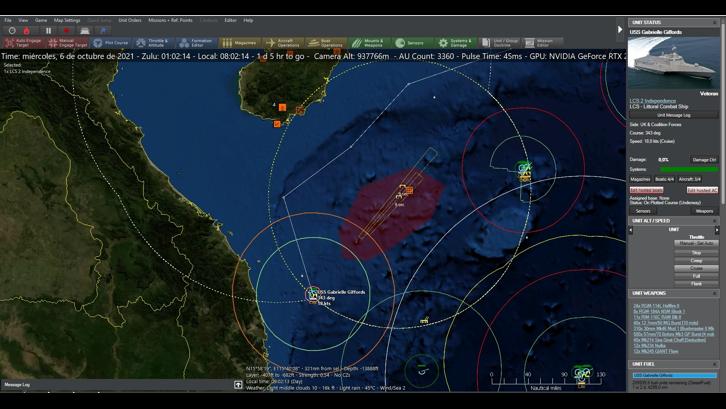
Task: Open the Formation Editor
Action: pos(197,43)
